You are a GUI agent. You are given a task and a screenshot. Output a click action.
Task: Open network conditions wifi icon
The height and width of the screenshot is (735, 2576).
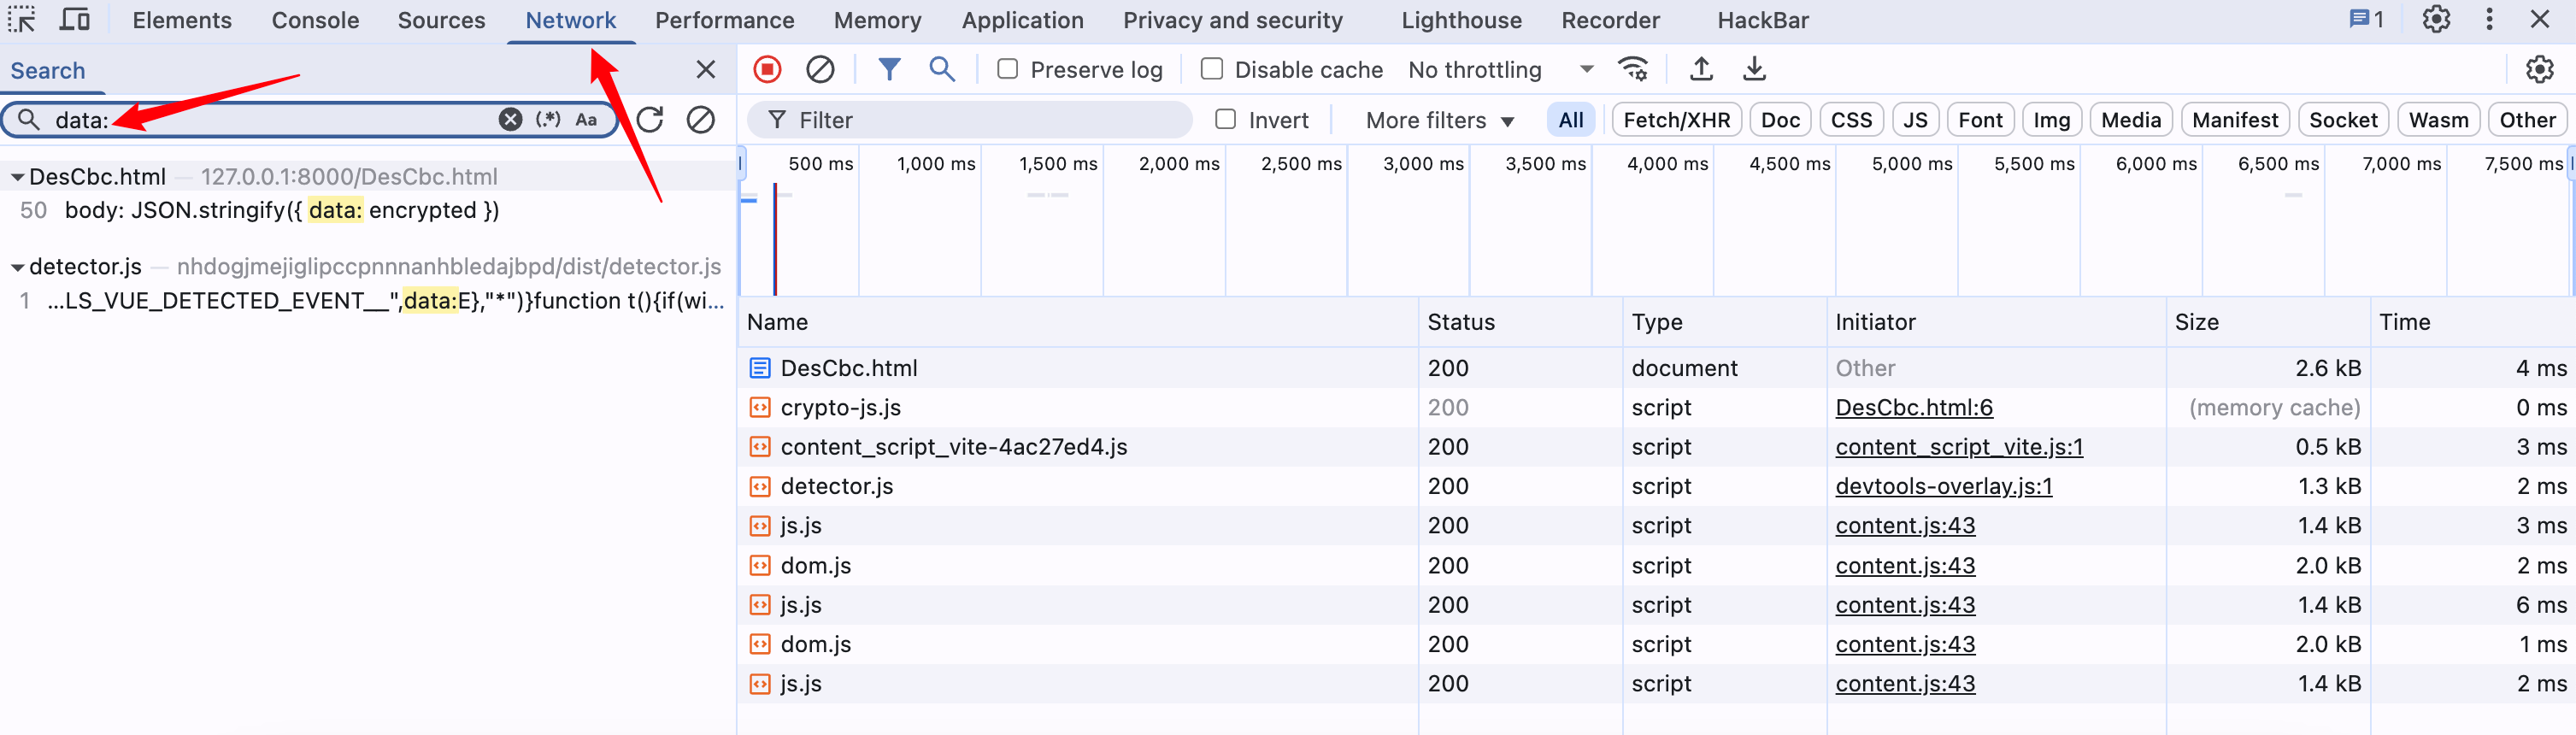point(1633,69)
